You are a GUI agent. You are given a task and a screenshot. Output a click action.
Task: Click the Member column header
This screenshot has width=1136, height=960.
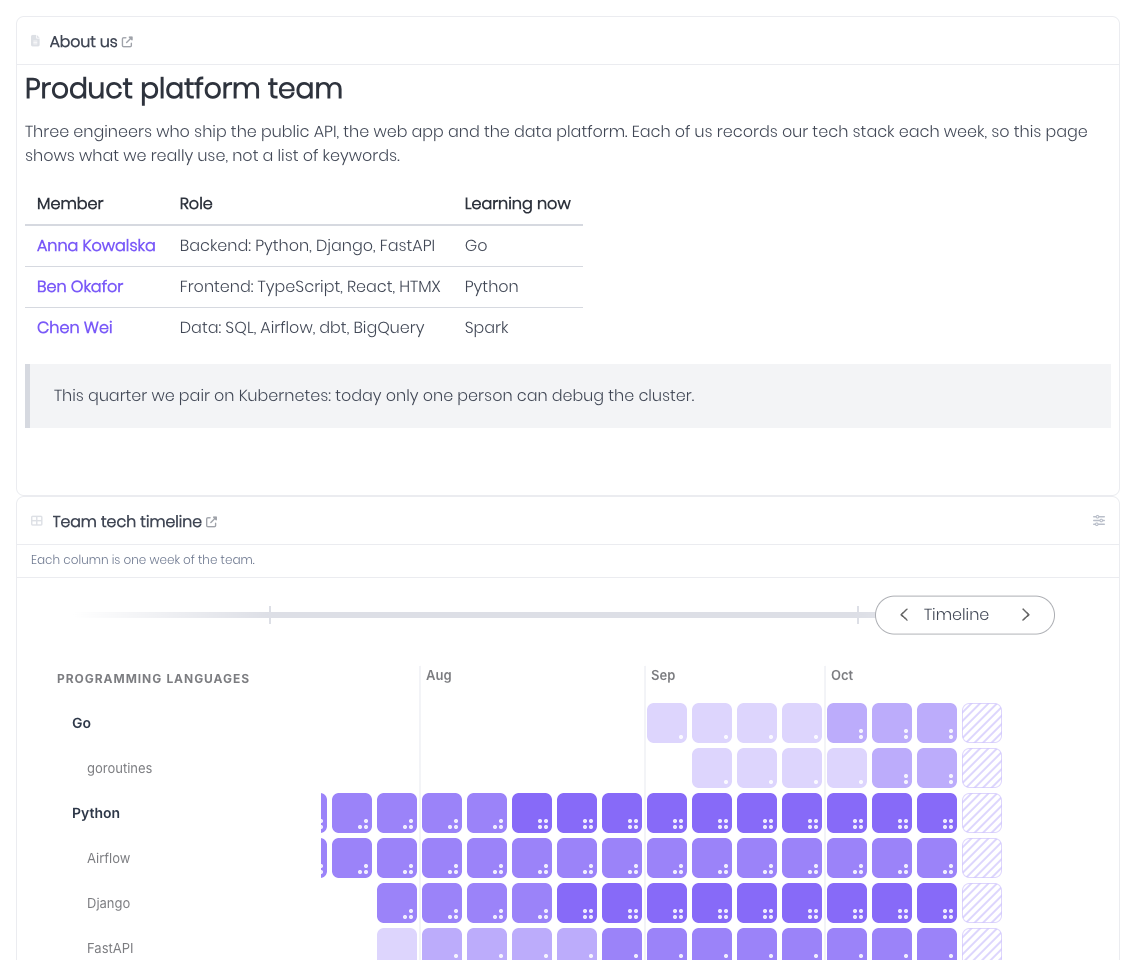tap(70, 204)
